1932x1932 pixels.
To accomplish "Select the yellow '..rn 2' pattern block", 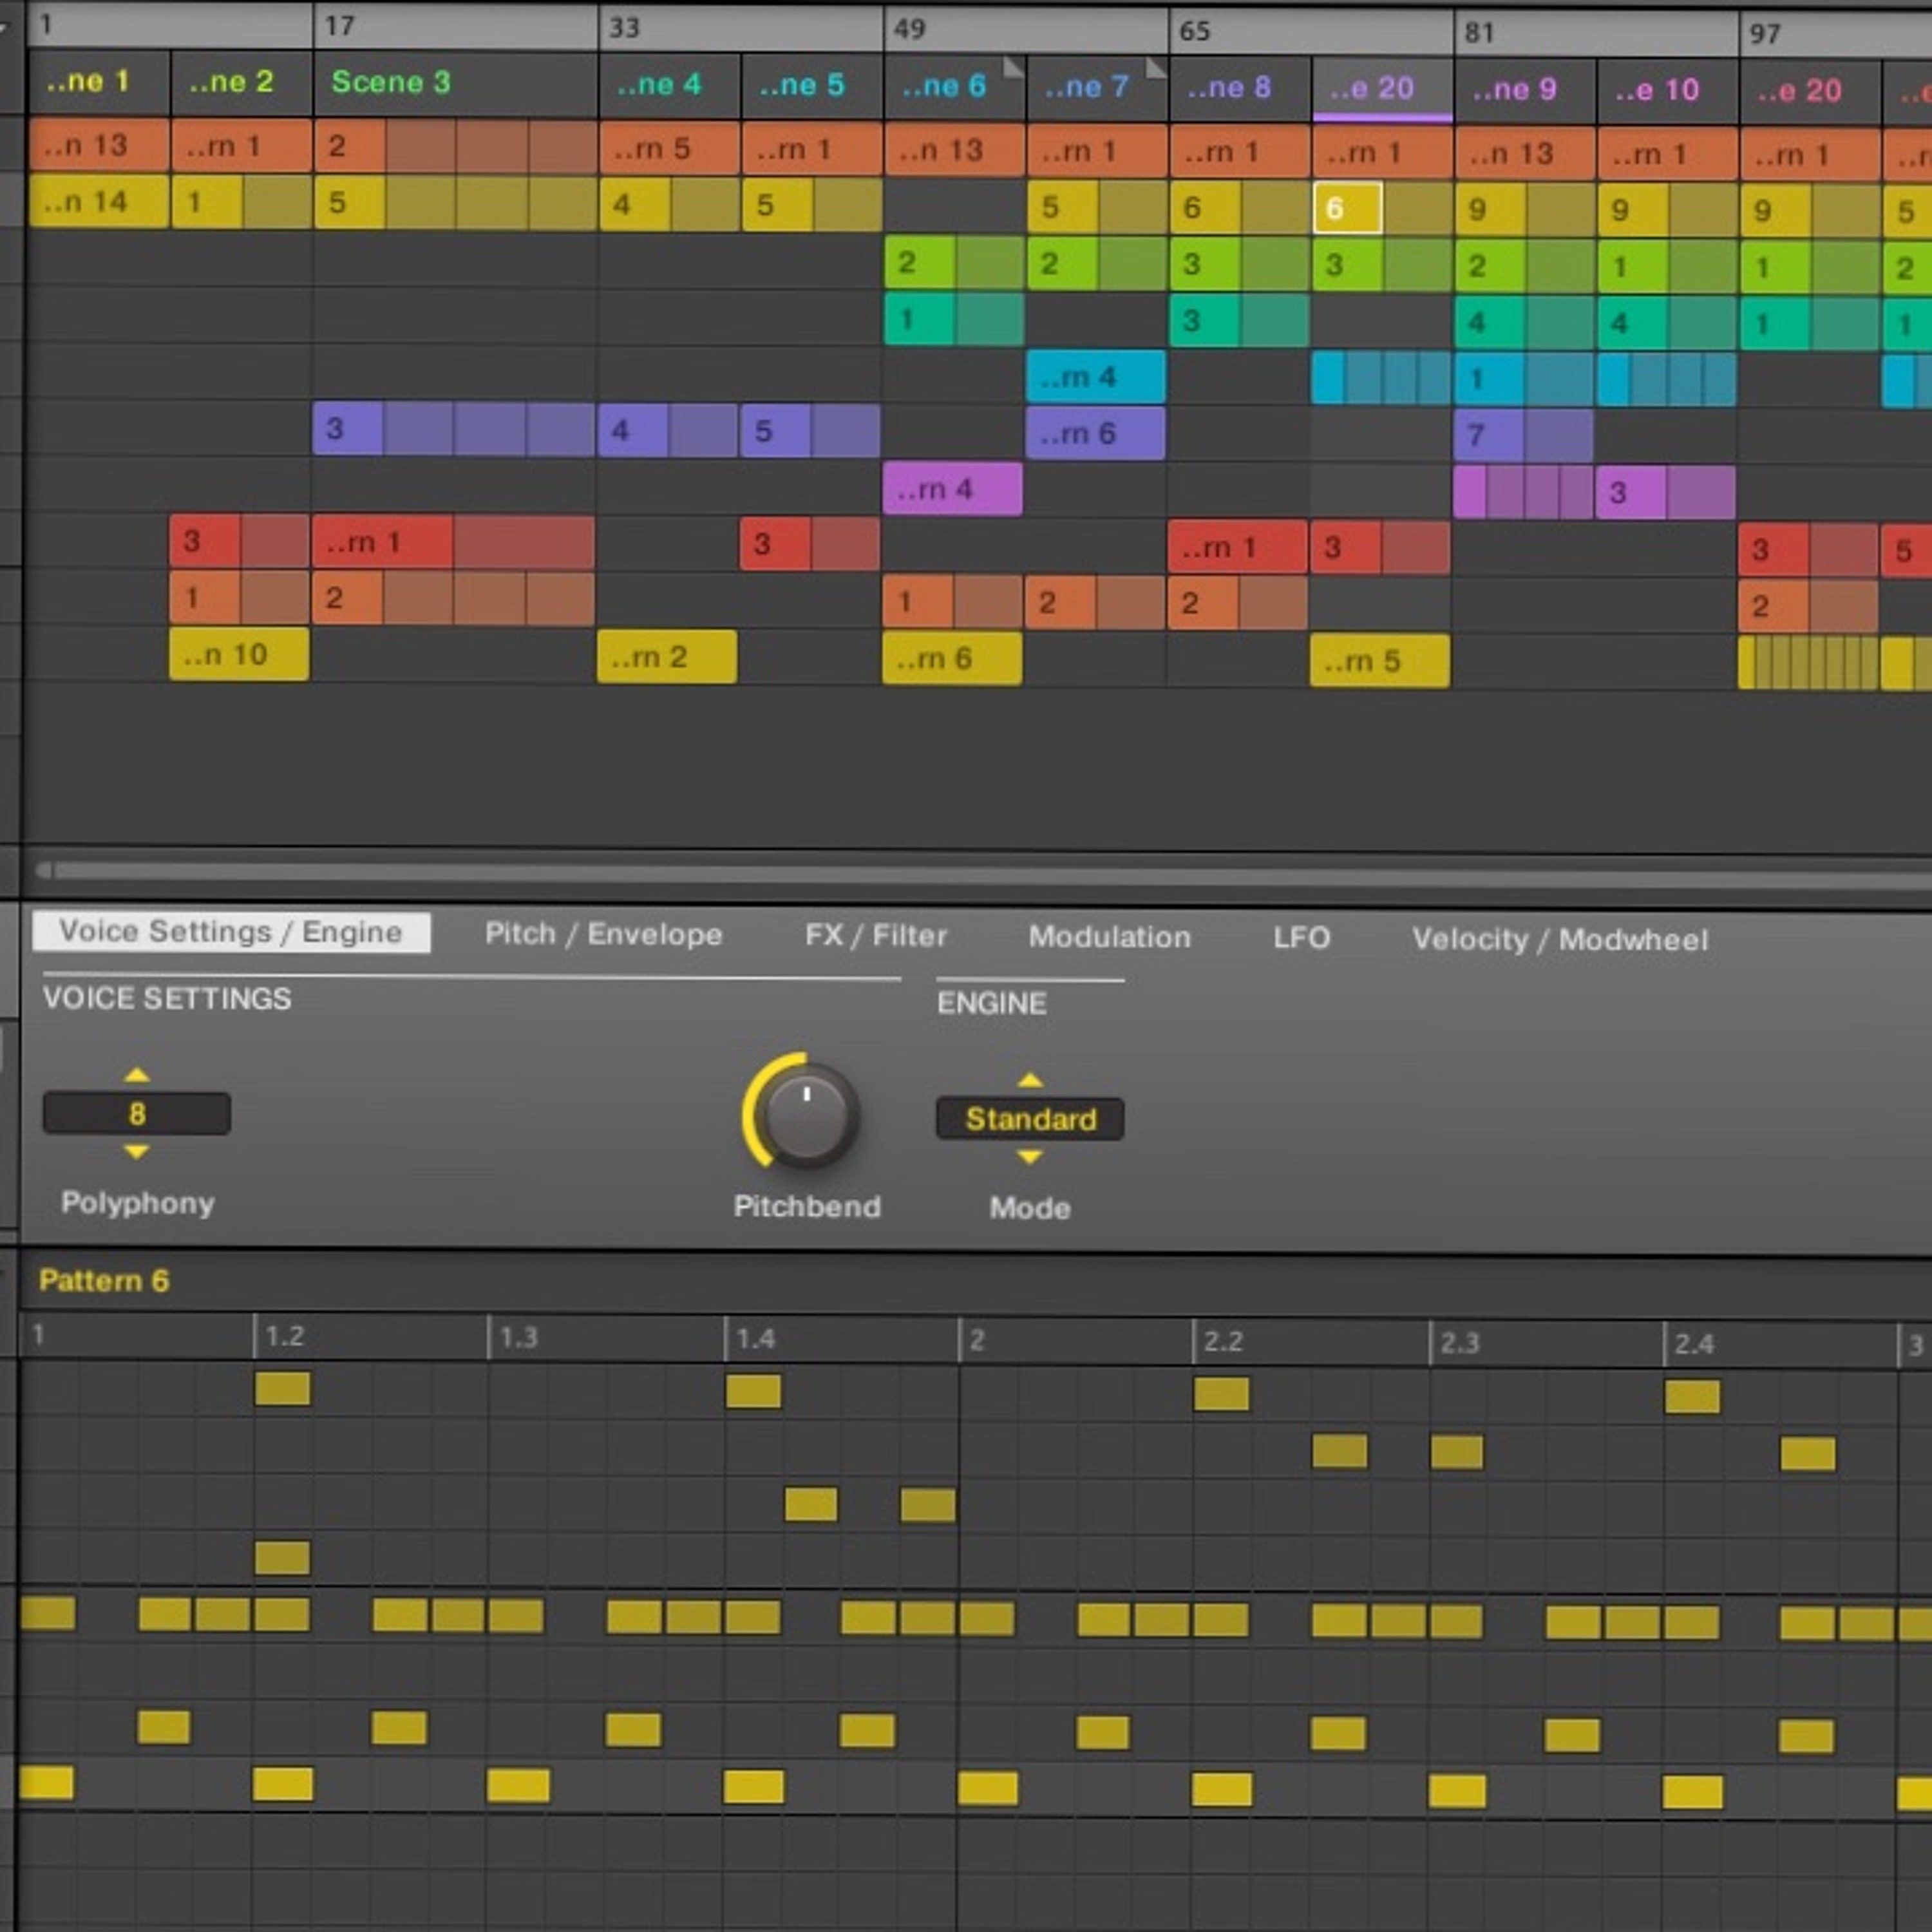I will coord(667,657).
